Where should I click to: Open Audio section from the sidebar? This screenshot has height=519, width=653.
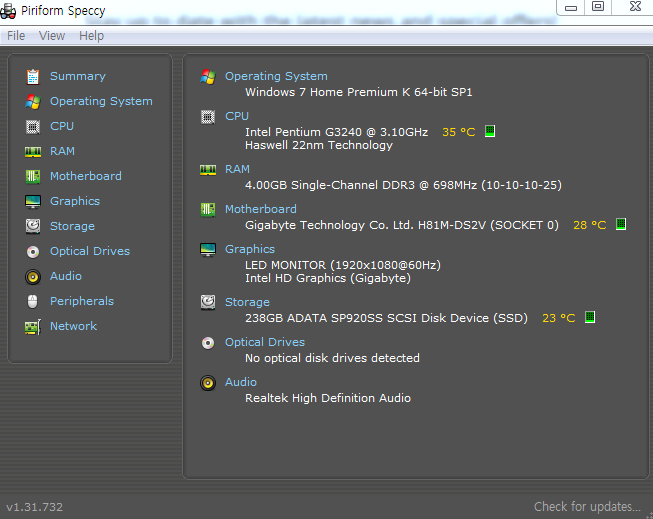pos(66,276)
